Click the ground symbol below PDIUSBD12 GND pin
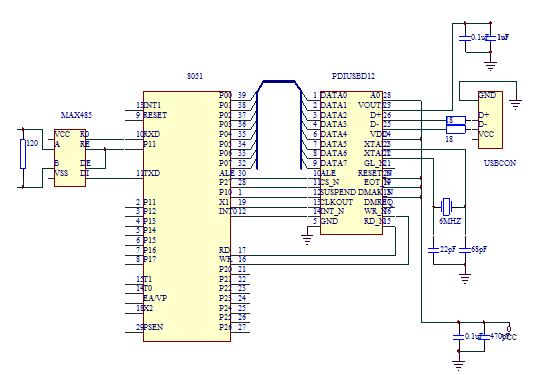Viewport: 538px width, 375px height. click(307, 239)
